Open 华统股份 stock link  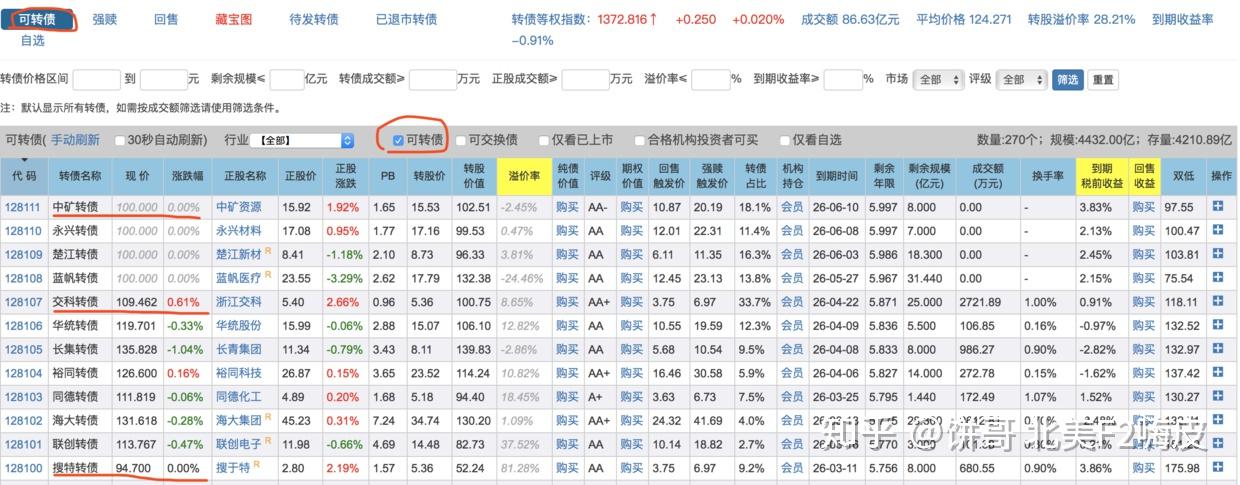pos(239,325)
